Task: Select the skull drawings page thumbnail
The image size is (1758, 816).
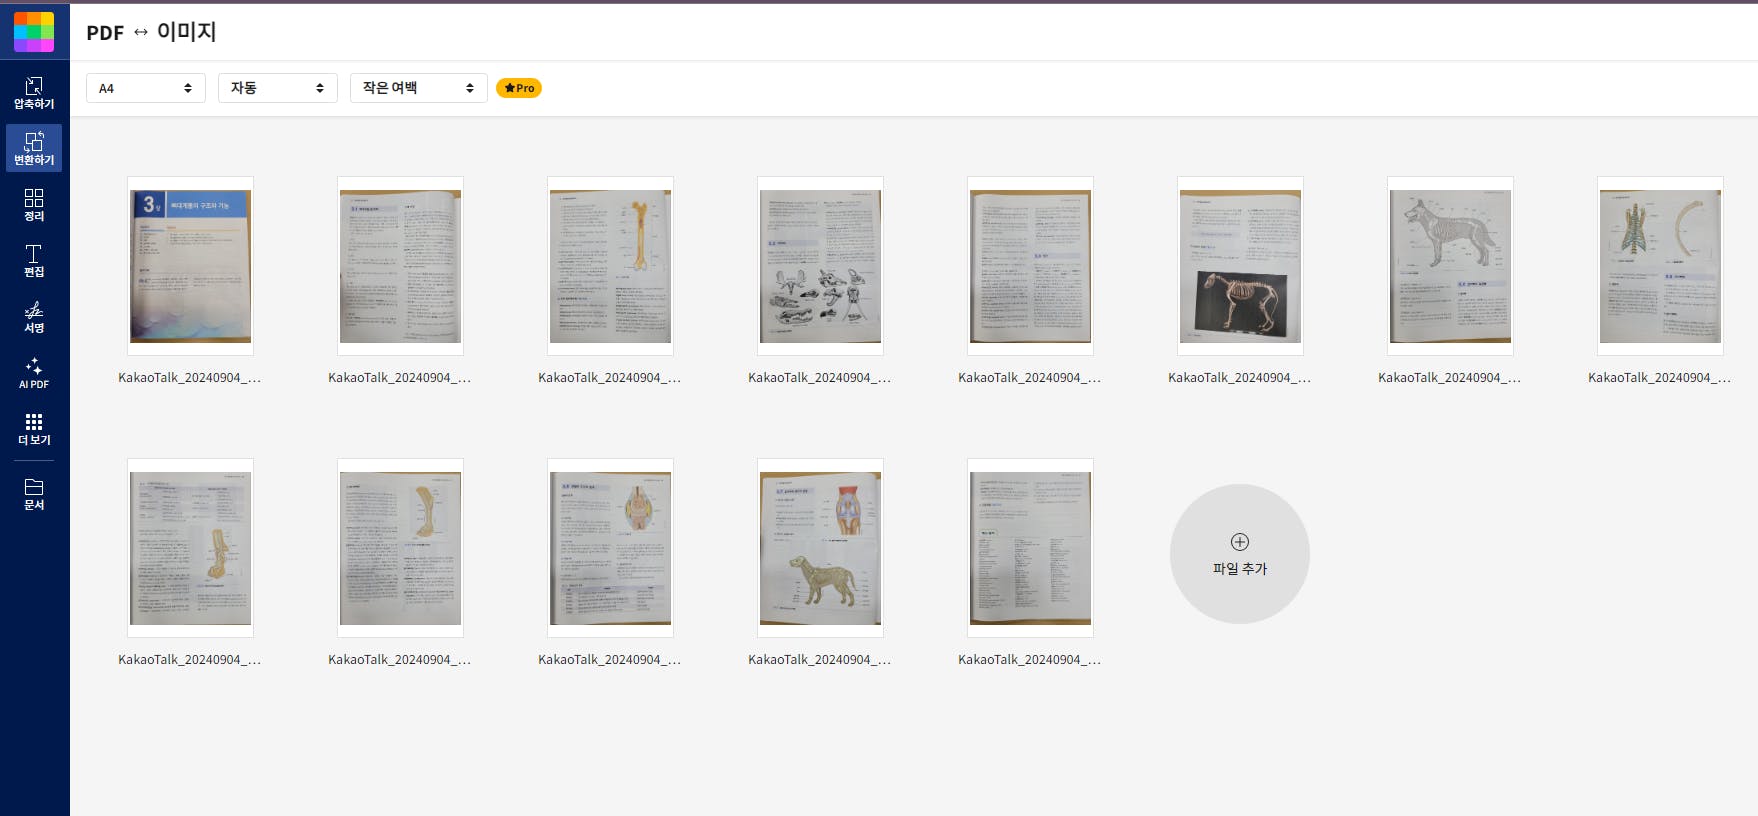Action: click(x=820, y=266)
